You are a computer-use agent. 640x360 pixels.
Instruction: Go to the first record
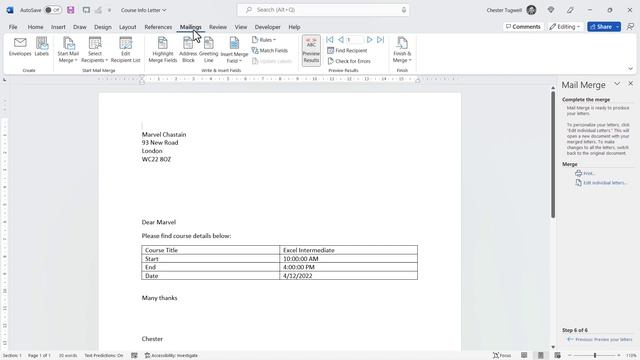(x=330, y=40)
